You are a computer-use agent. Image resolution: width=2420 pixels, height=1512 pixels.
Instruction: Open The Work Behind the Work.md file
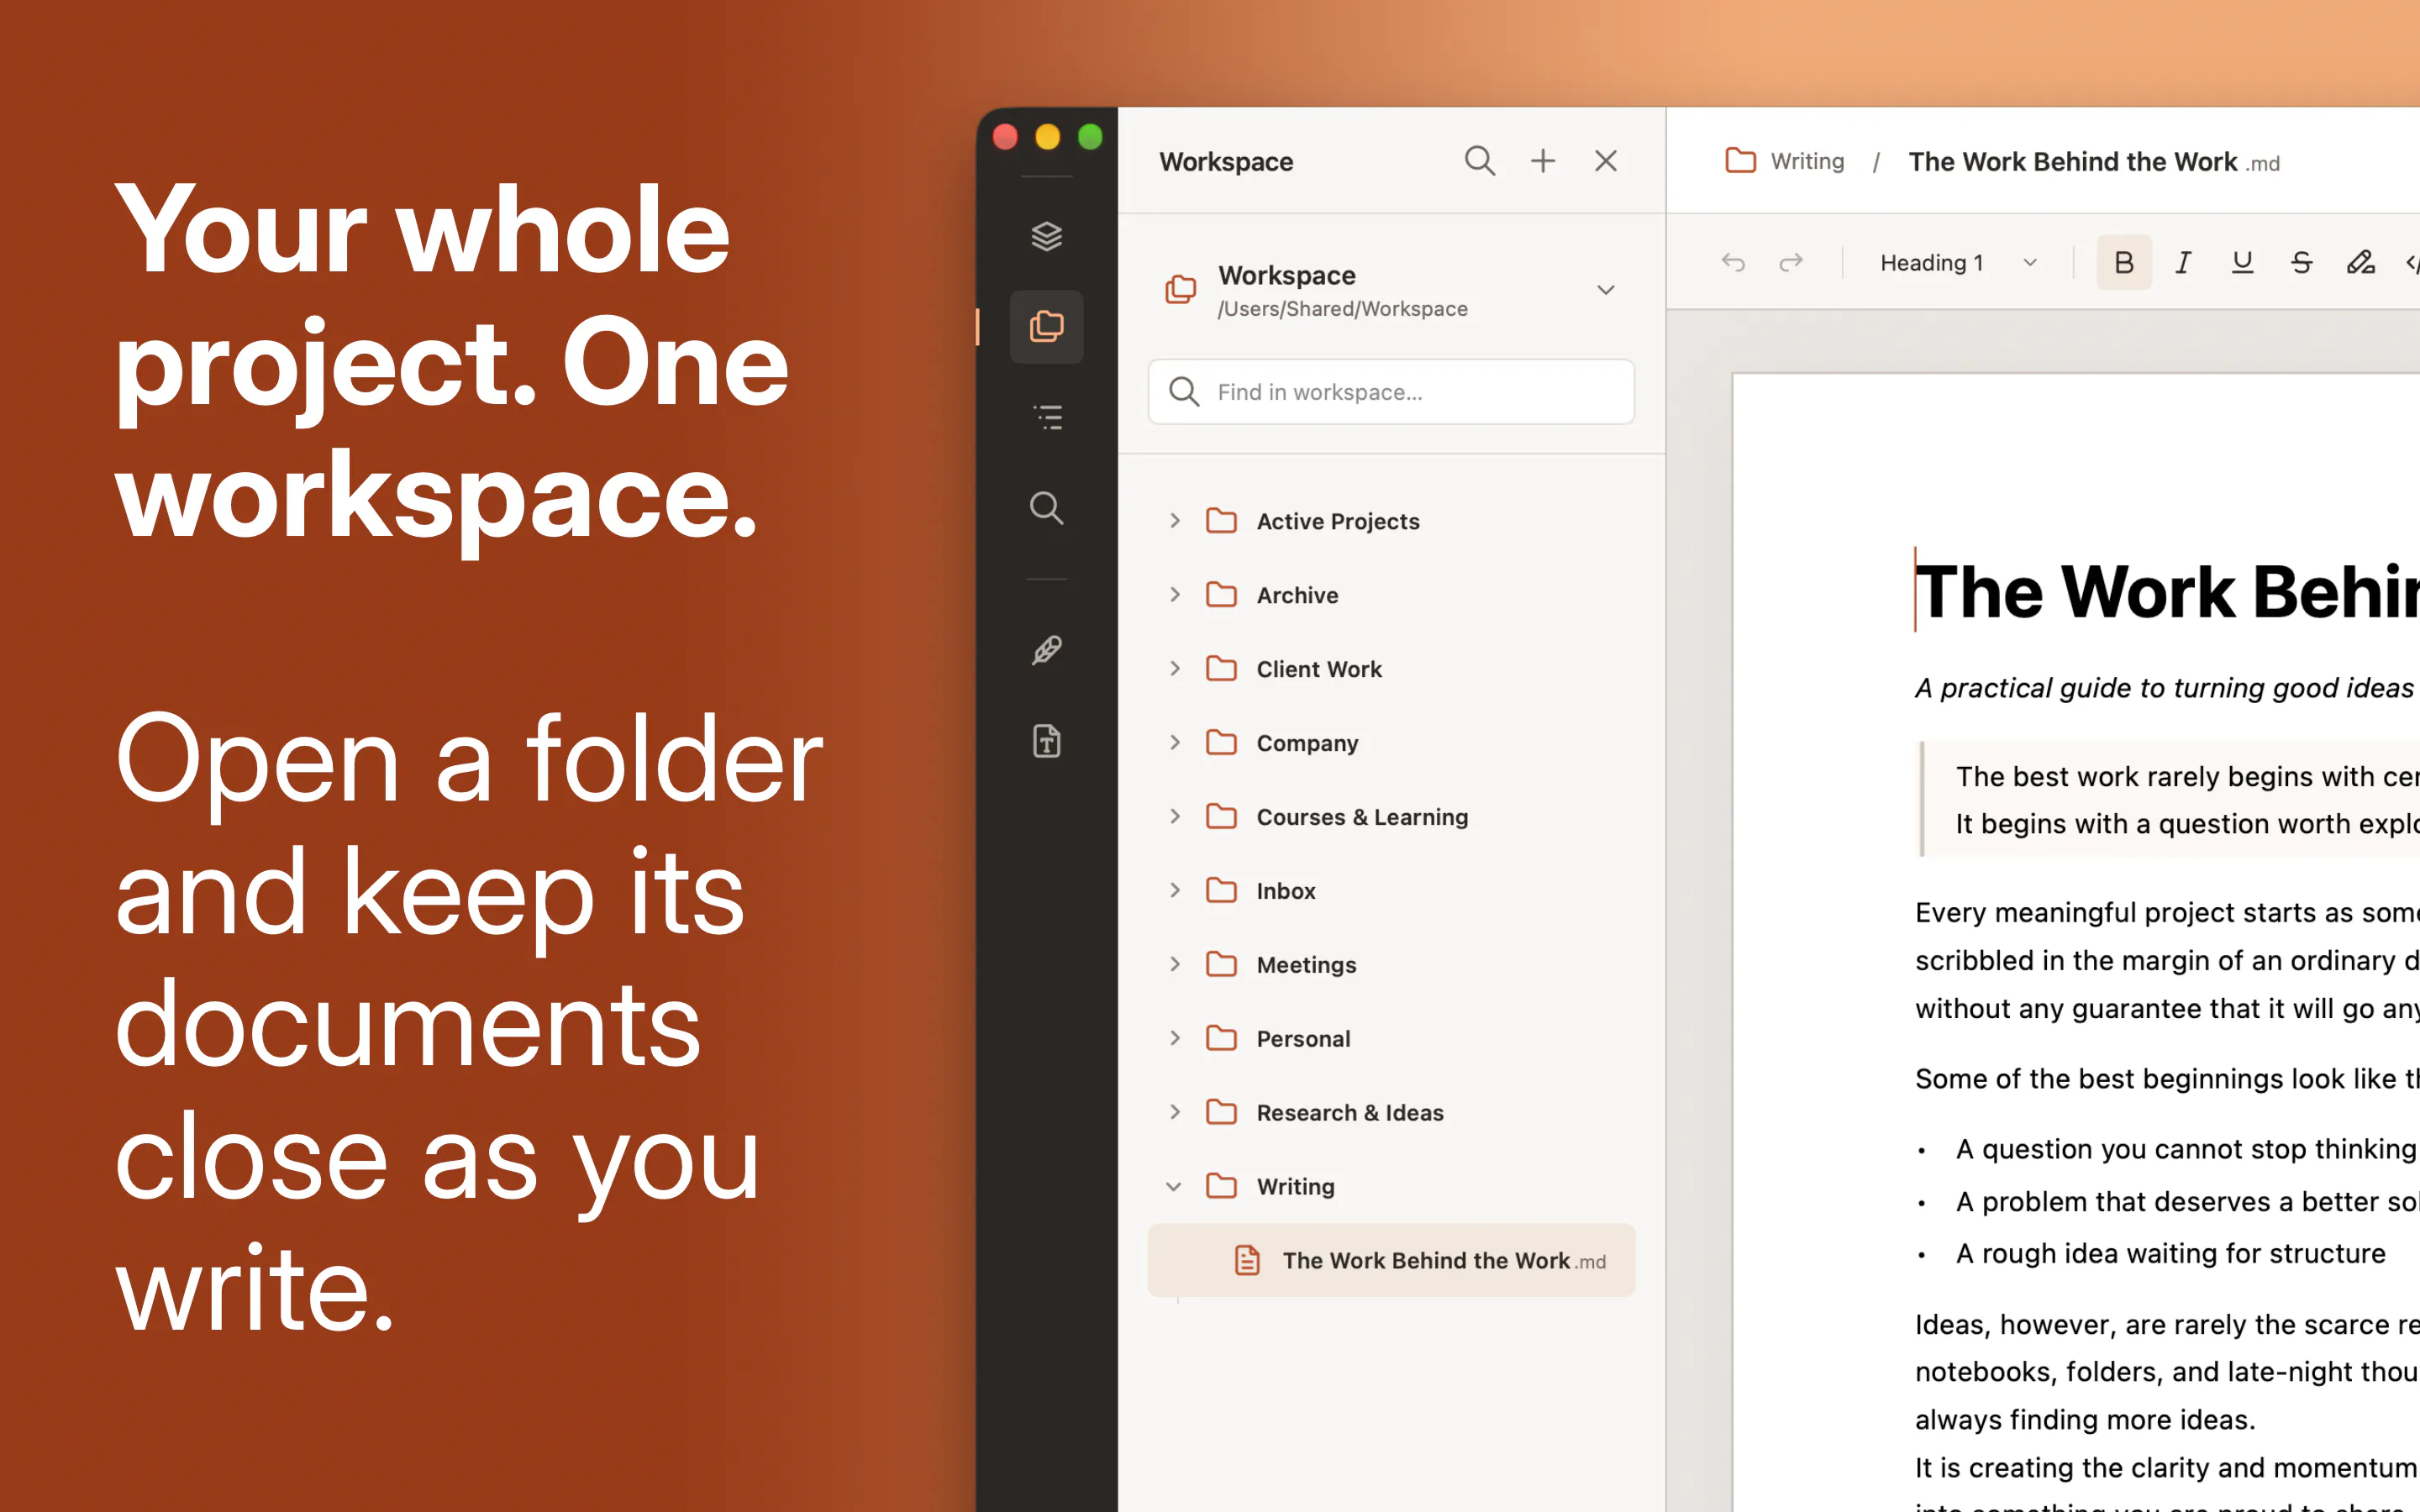(1391, 1260)
